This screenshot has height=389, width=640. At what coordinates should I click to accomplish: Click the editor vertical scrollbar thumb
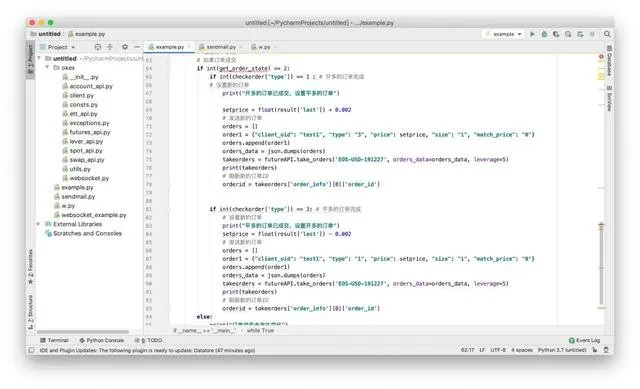click(601, 265)
